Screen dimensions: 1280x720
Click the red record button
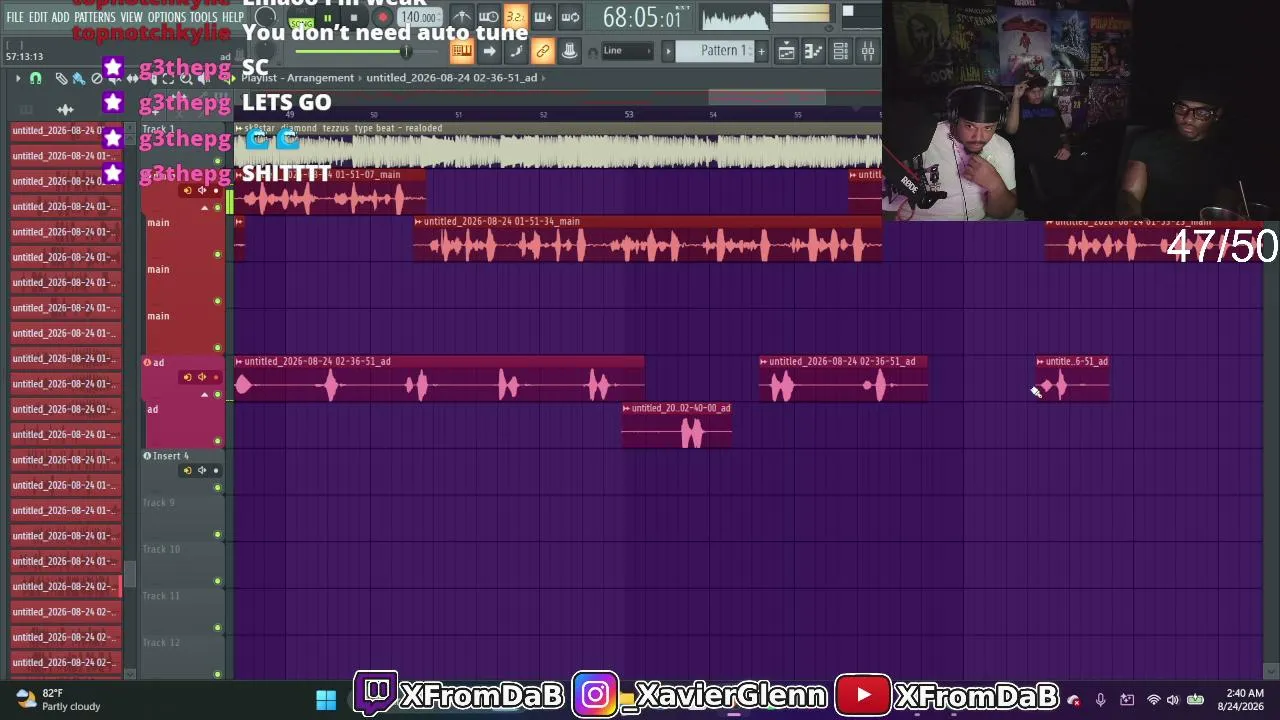pos(382,18)
